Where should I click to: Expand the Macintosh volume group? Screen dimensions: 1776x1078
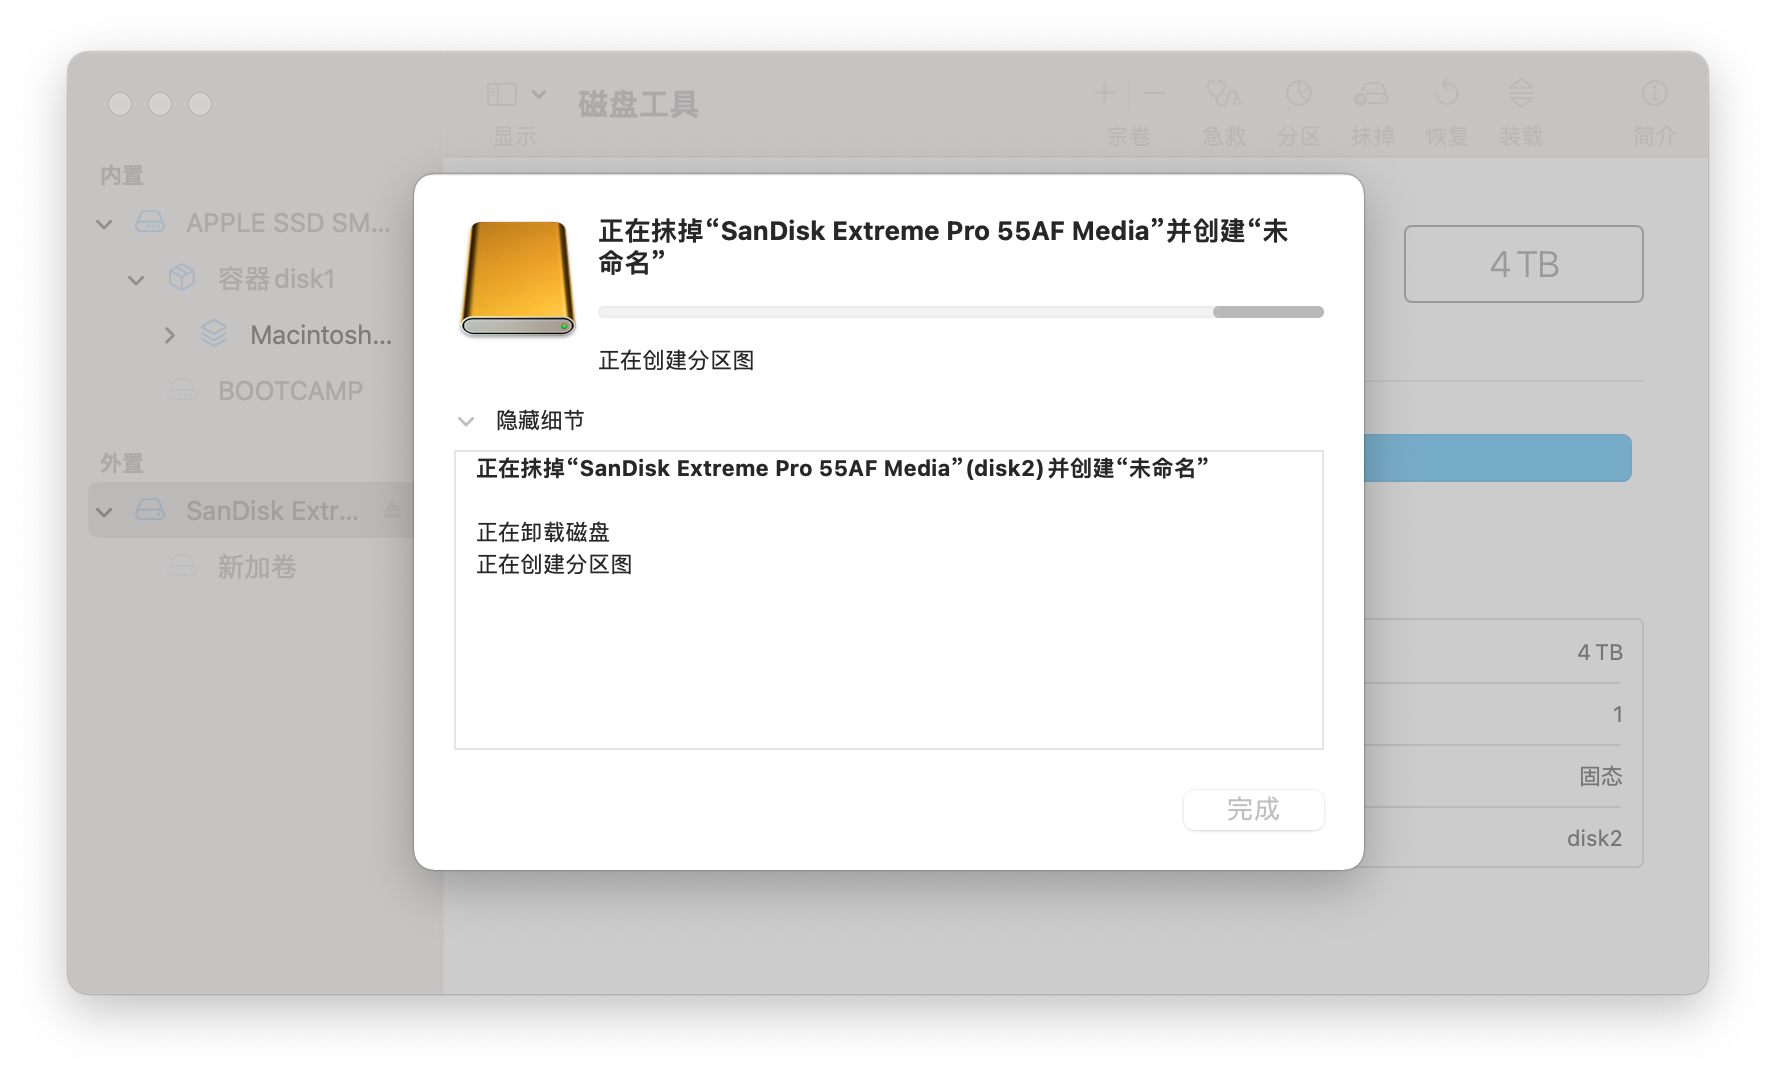(x=170, y=336)
